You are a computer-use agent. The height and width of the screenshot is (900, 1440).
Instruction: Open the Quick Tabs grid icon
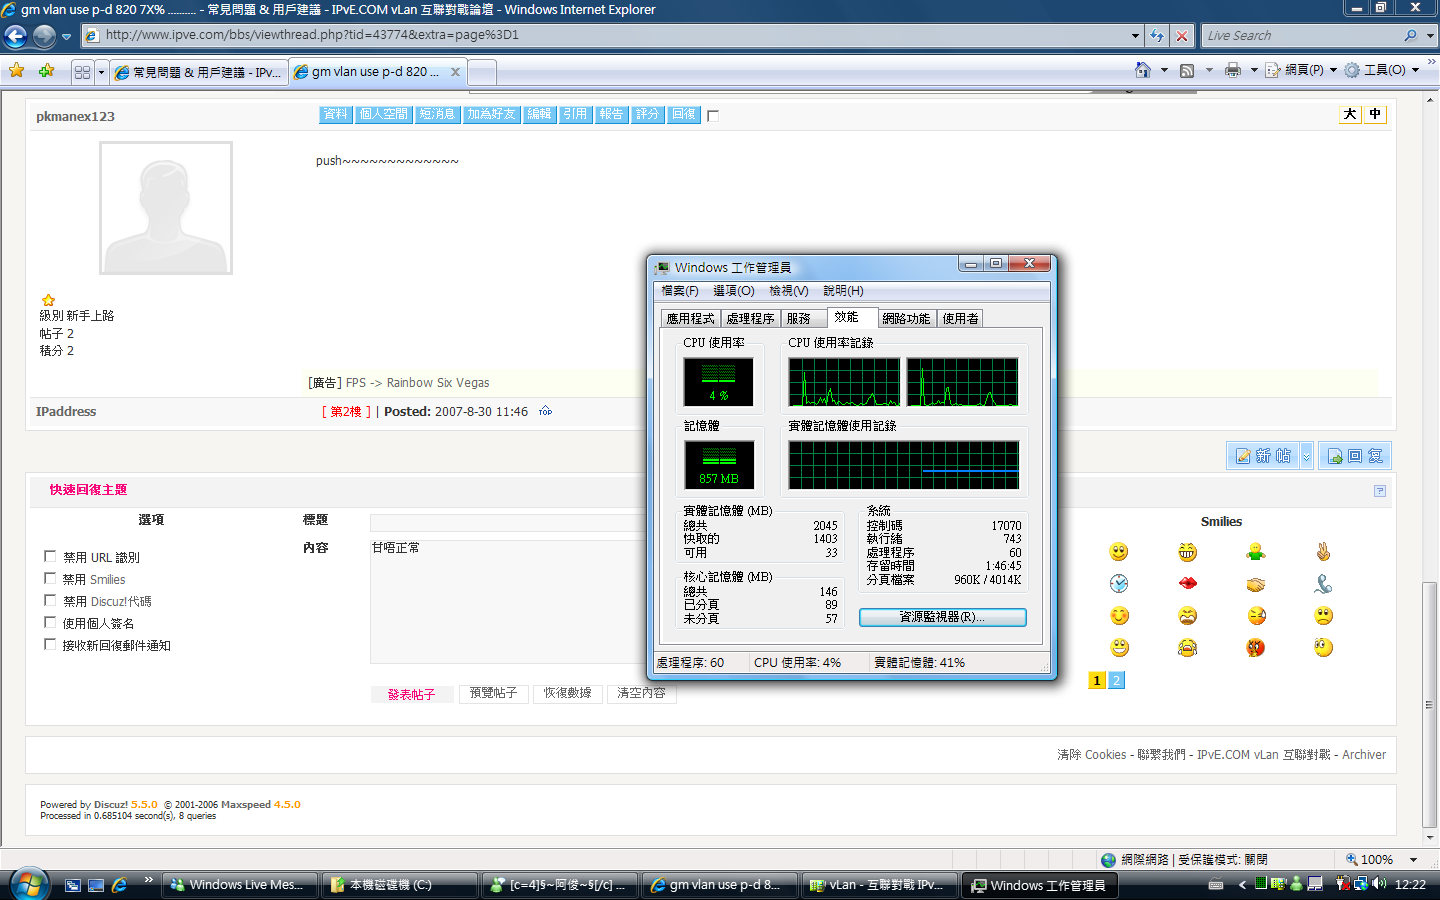[82, 72]
